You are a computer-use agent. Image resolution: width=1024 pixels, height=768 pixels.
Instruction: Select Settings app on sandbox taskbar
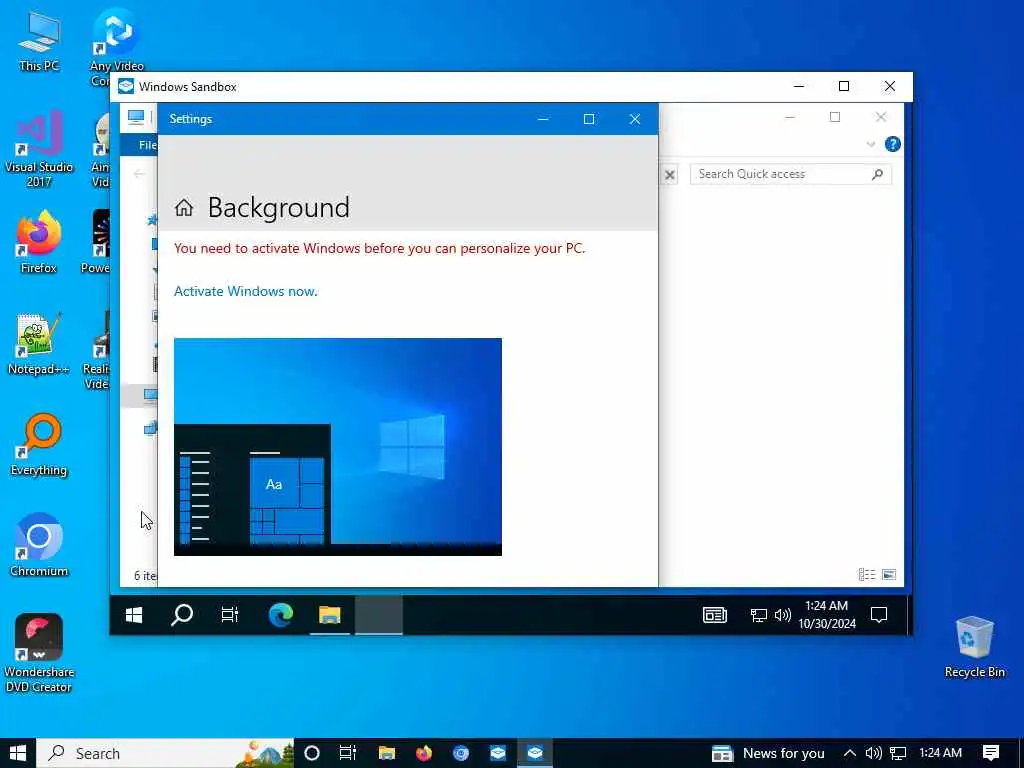pyautogui.click(x=379, y=615)
